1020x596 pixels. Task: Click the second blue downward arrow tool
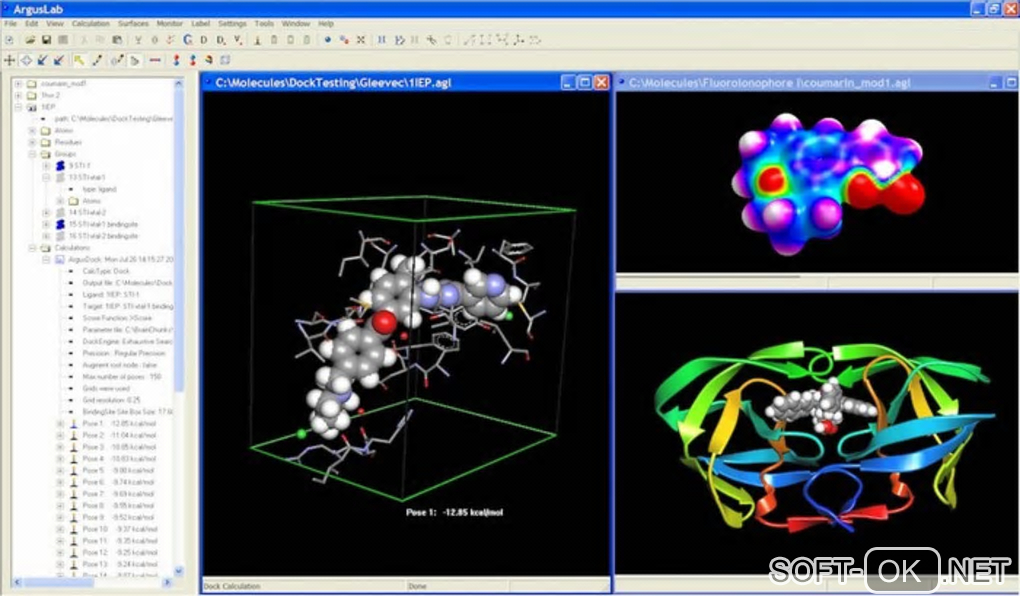click(x=59, y=60)
